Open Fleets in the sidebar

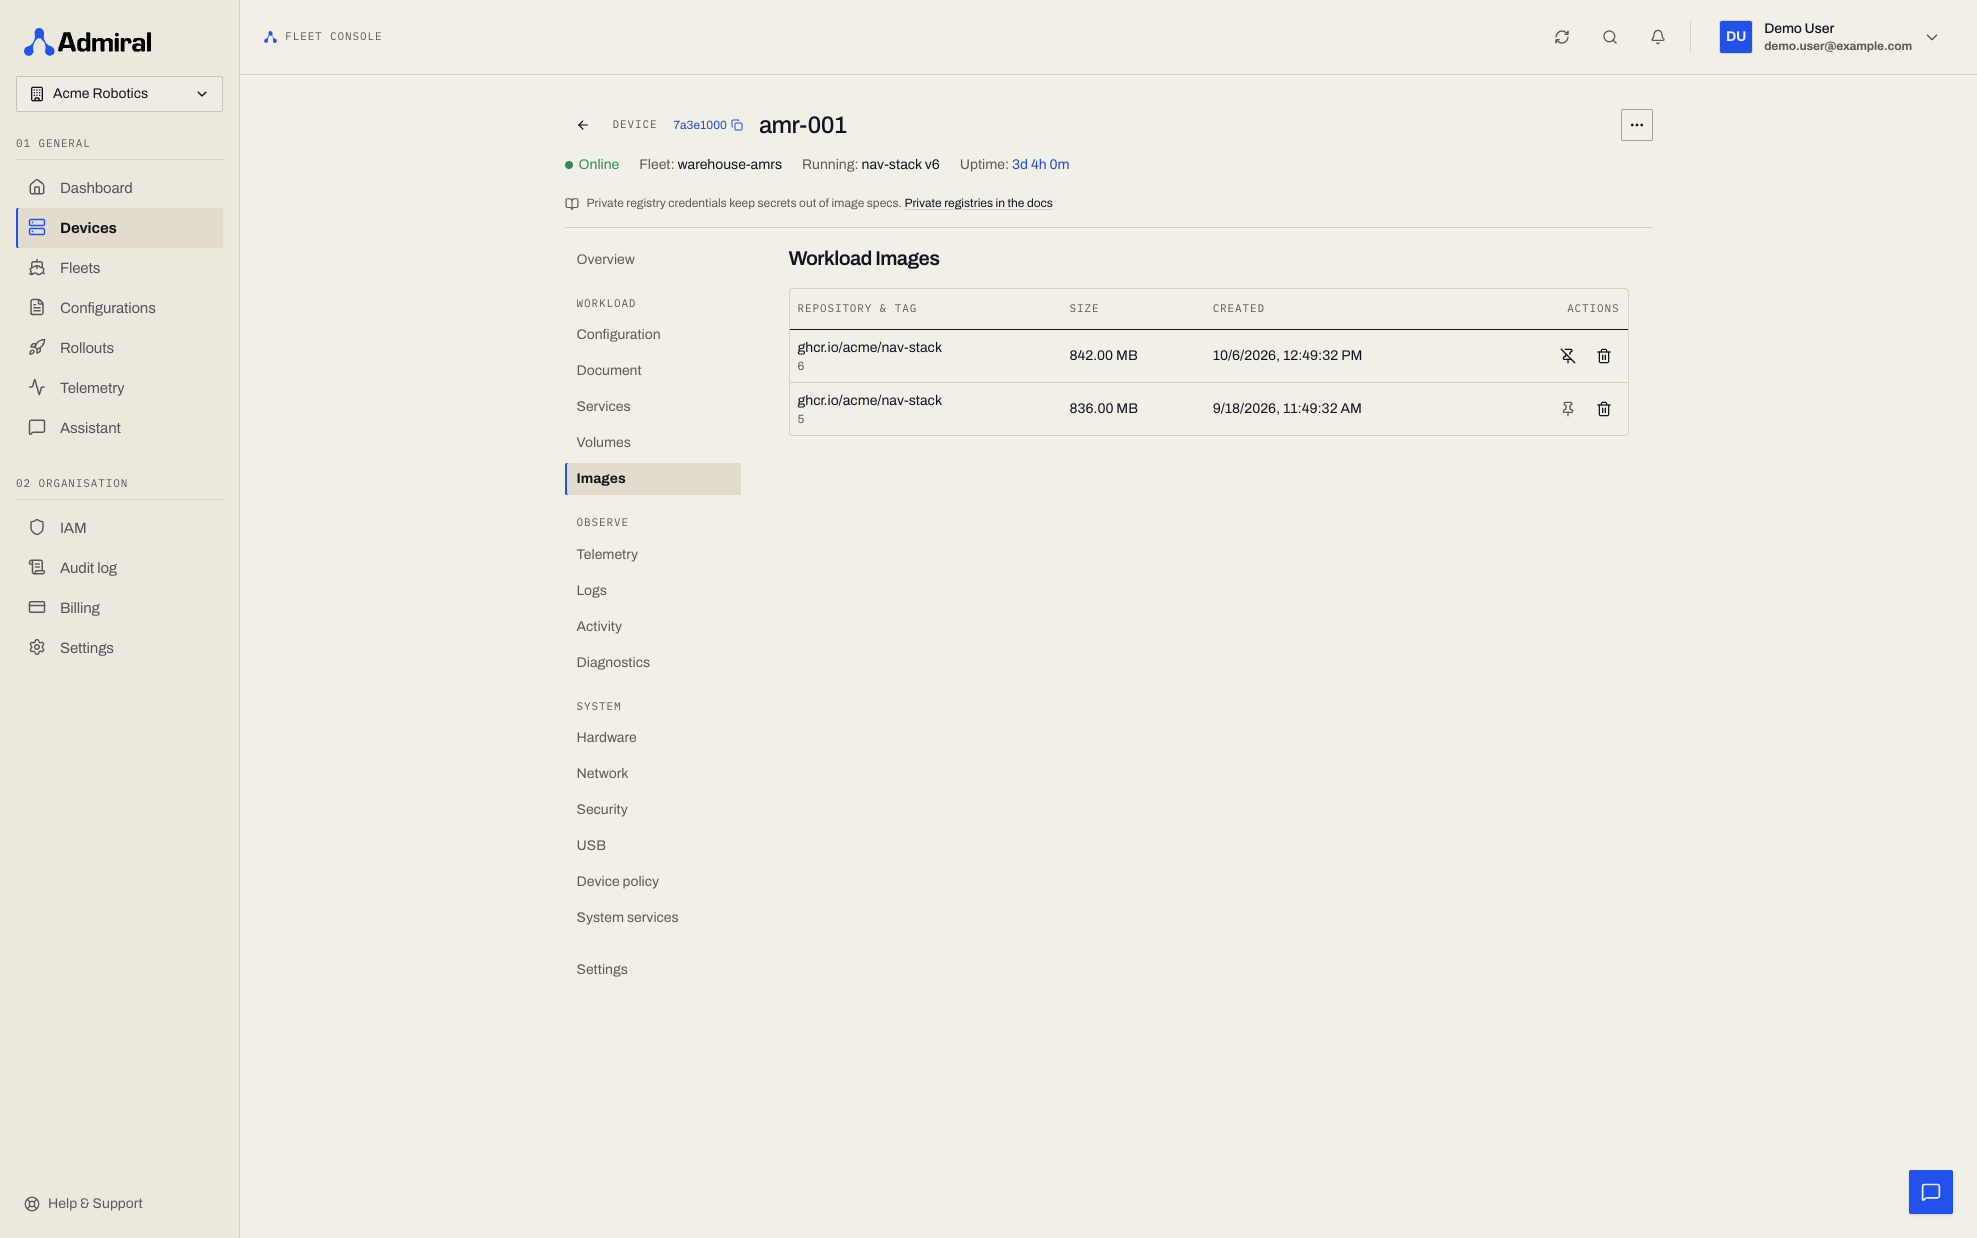point(119,268)
